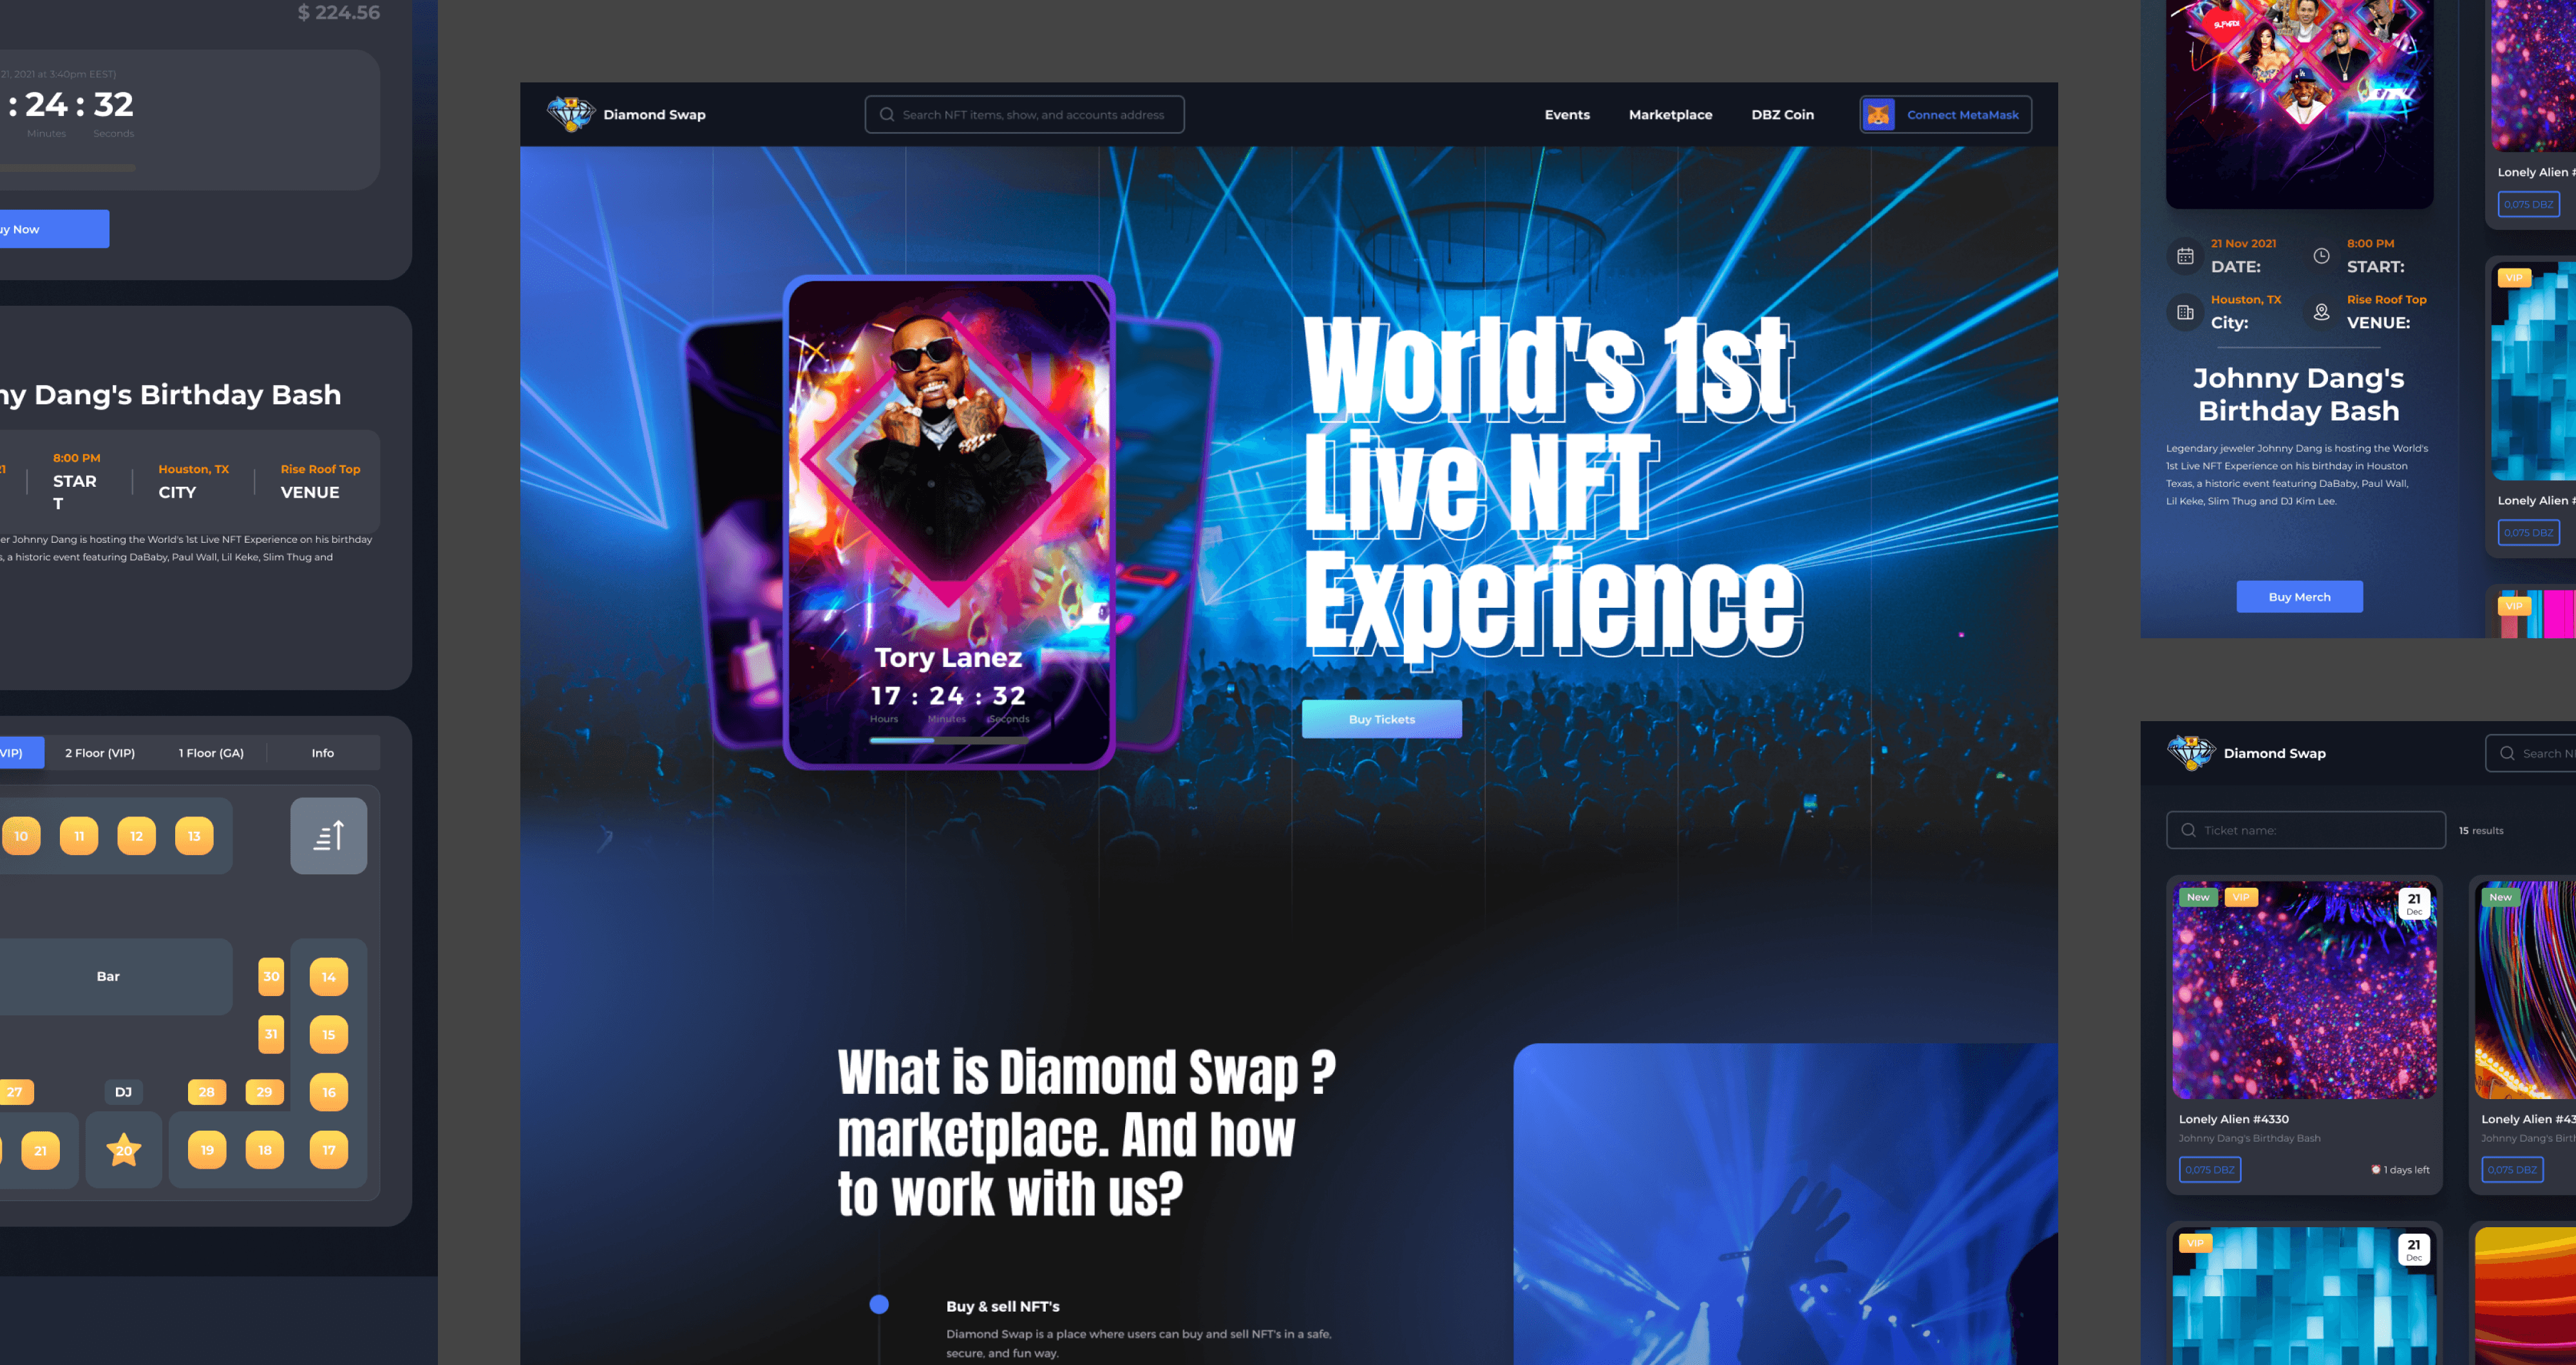Open the Lonely Alien #4330 thumbnail
Viewport: 2576px width, 1365px height.
point(2304,990)
